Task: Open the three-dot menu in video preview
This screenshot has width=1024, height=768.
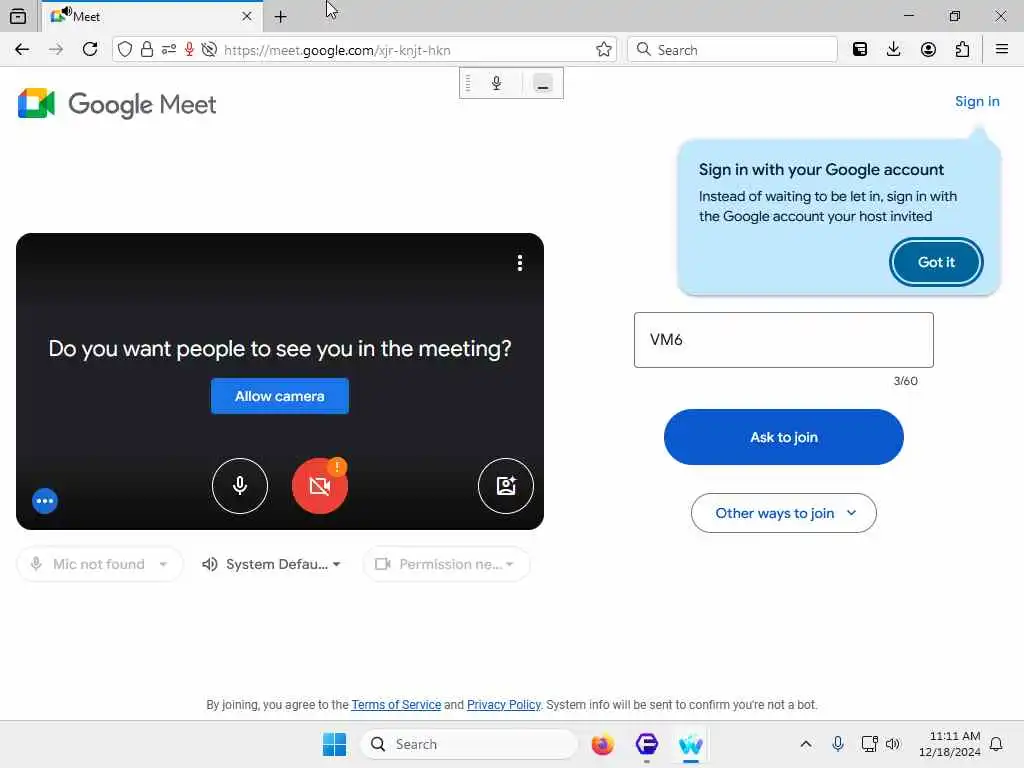Action: [520, 263]
